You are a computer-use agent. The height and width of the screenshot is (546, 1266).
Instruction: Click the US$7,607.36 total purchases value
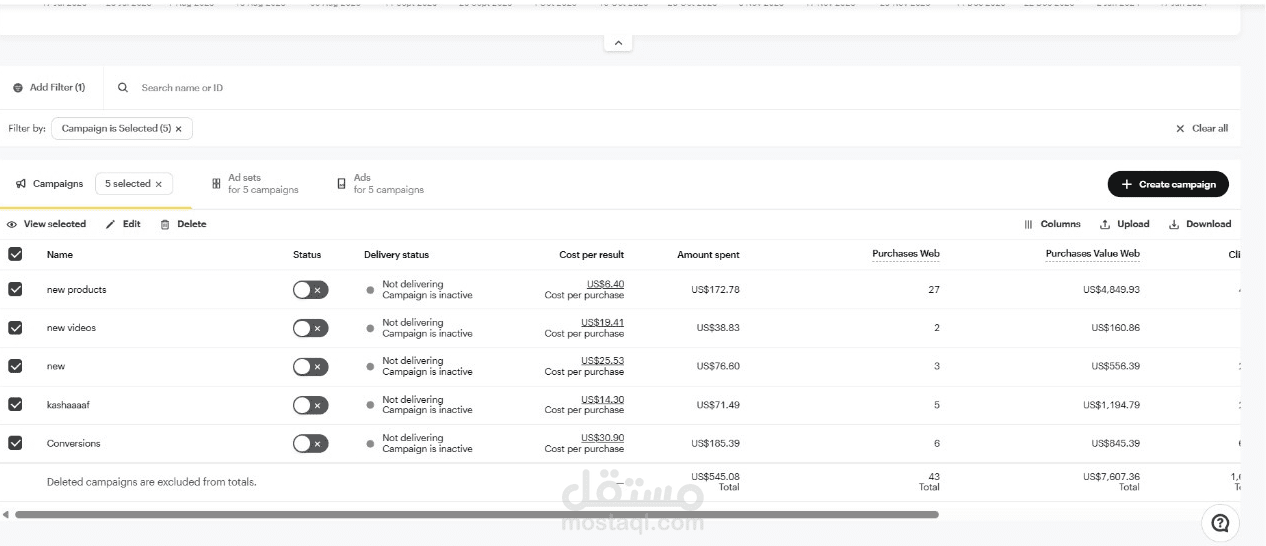click(1111, 477)
